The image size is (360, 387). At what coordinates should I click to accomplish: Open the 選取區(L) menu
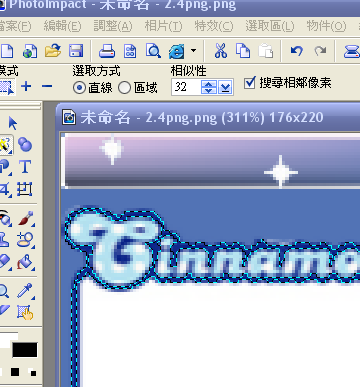click(x=270, y=26)
